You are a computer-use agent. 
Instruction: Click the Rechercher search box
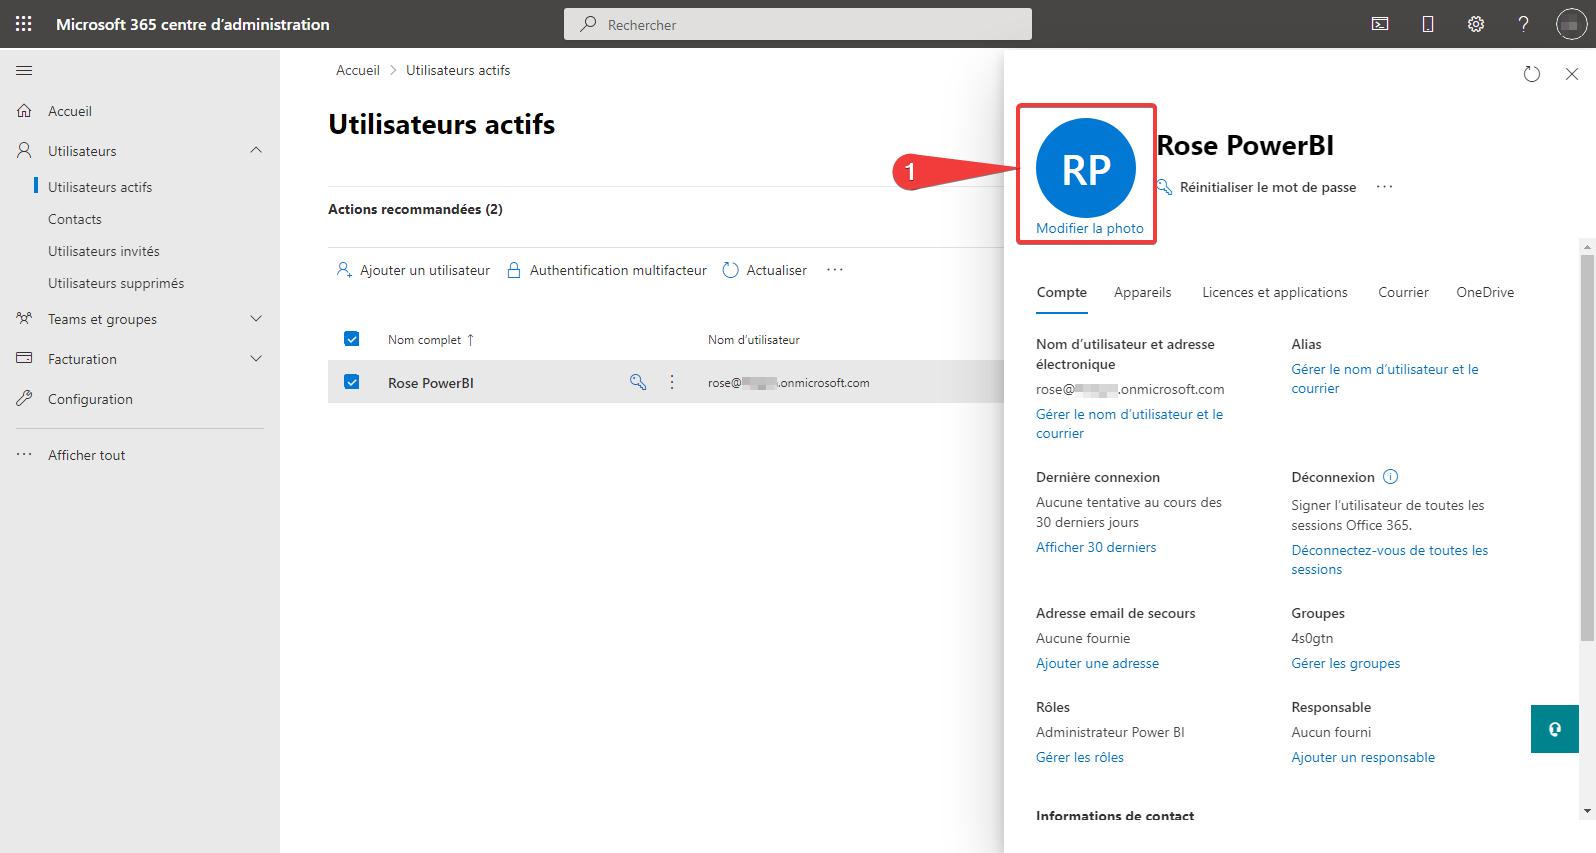click(x=798, y=24)
